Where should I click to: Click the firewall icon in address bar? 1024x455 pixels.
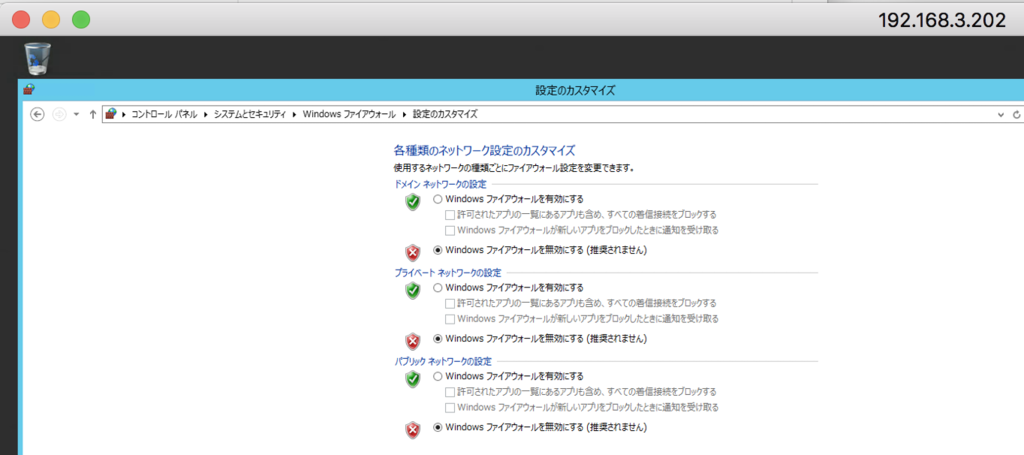(112, 114)
